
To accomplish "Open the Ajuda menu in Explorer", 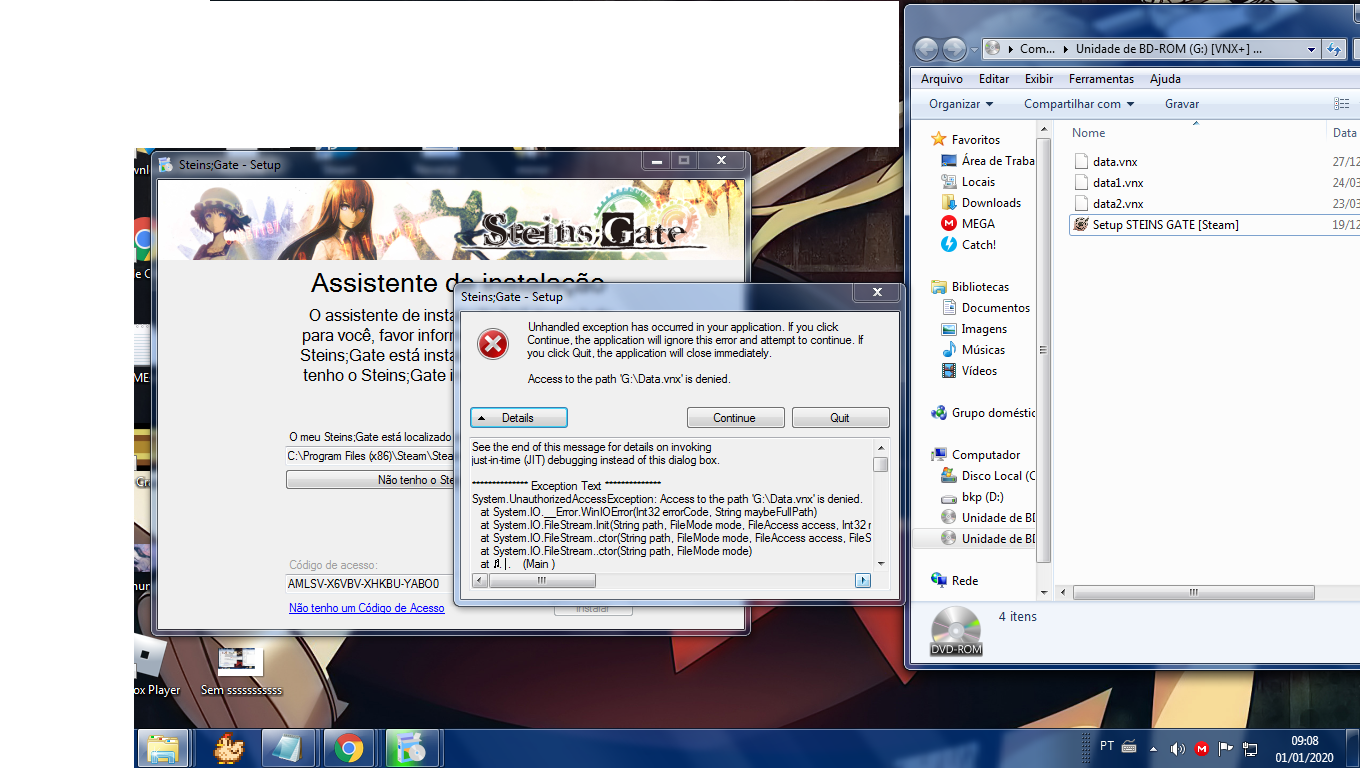I will [1165, 79].
